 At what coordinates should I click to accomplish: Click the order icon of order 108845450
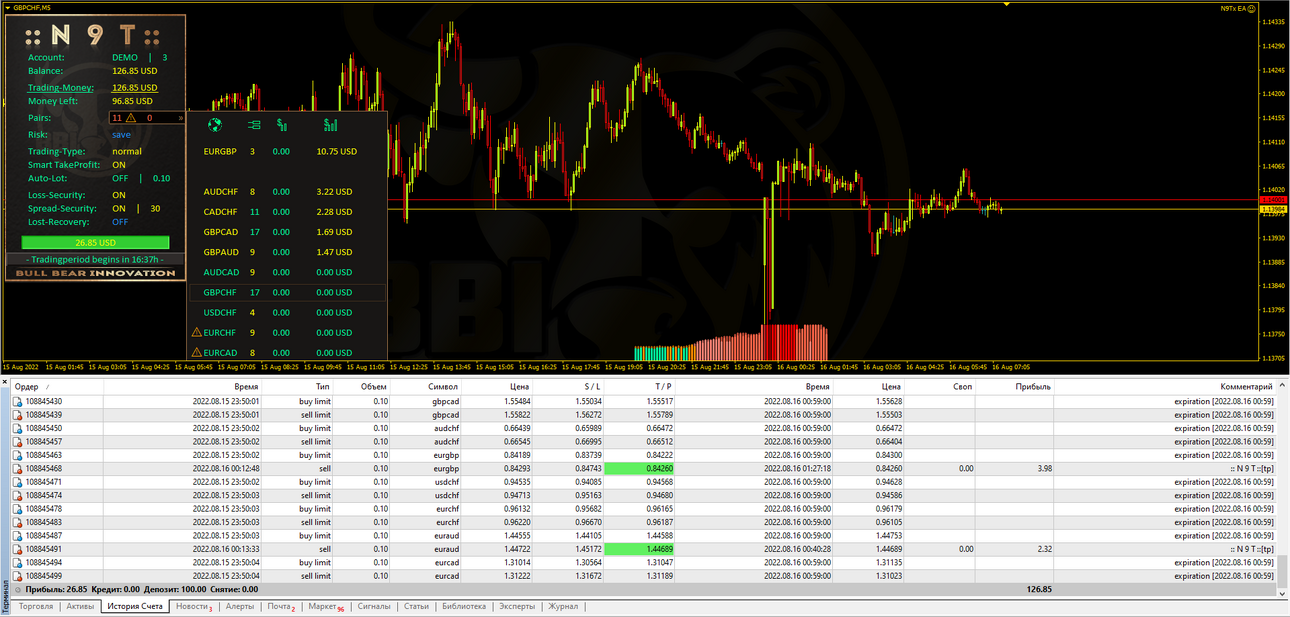17,428
